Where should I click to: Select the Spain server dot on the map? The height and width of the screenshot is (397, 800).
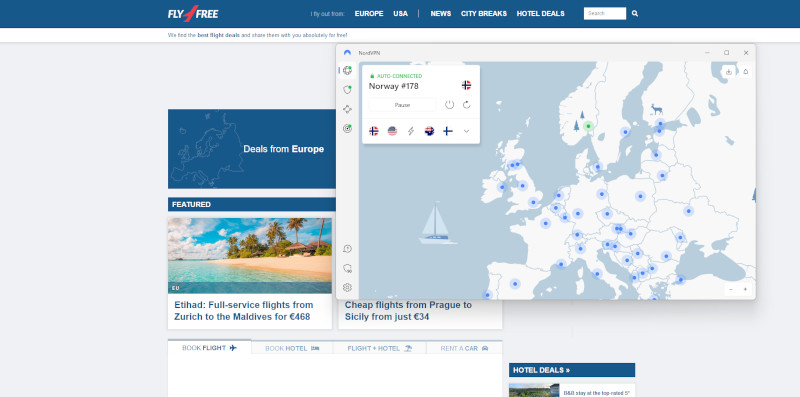point(515,284)
